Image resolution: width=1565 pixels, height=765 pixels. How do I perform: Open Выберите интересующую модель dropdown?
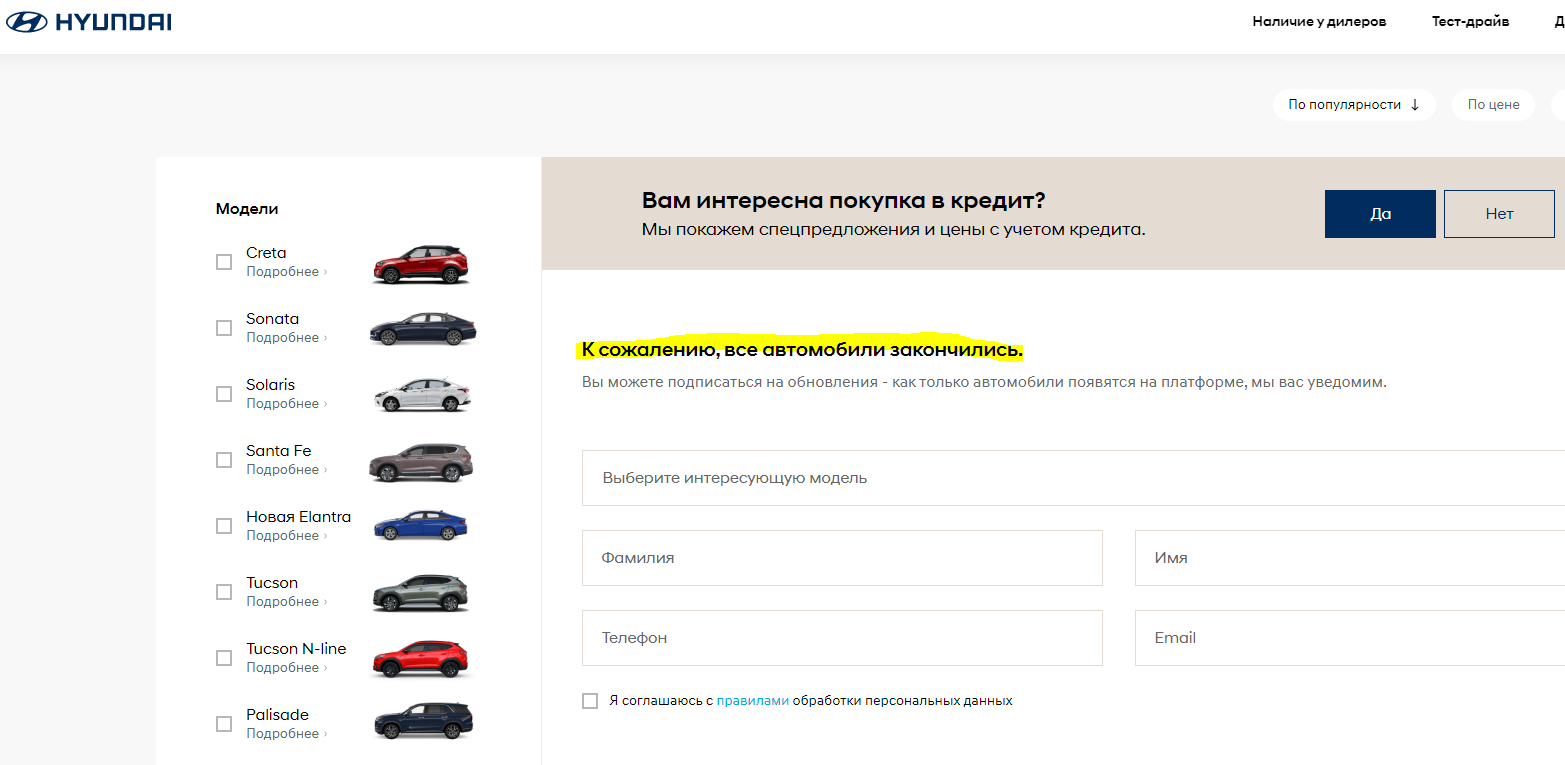tap(1073, 478)
